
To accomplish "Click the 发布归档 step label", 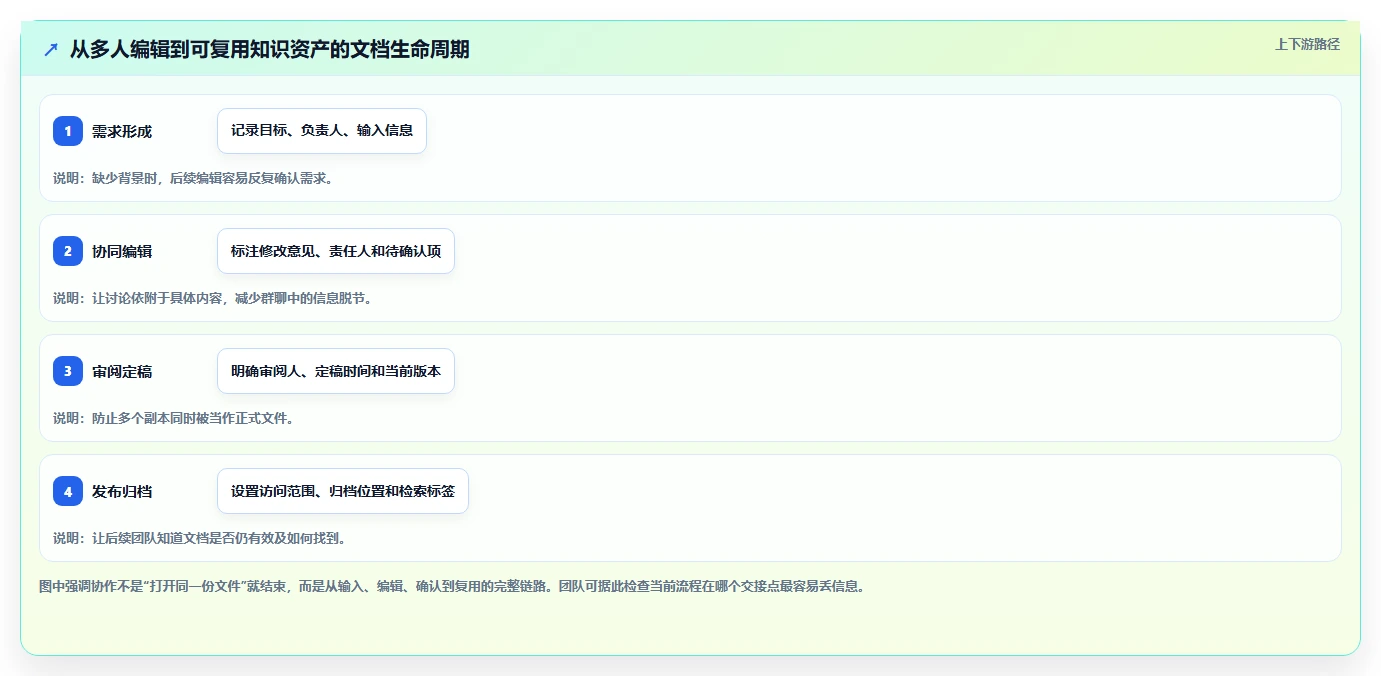I will (122, 491).
